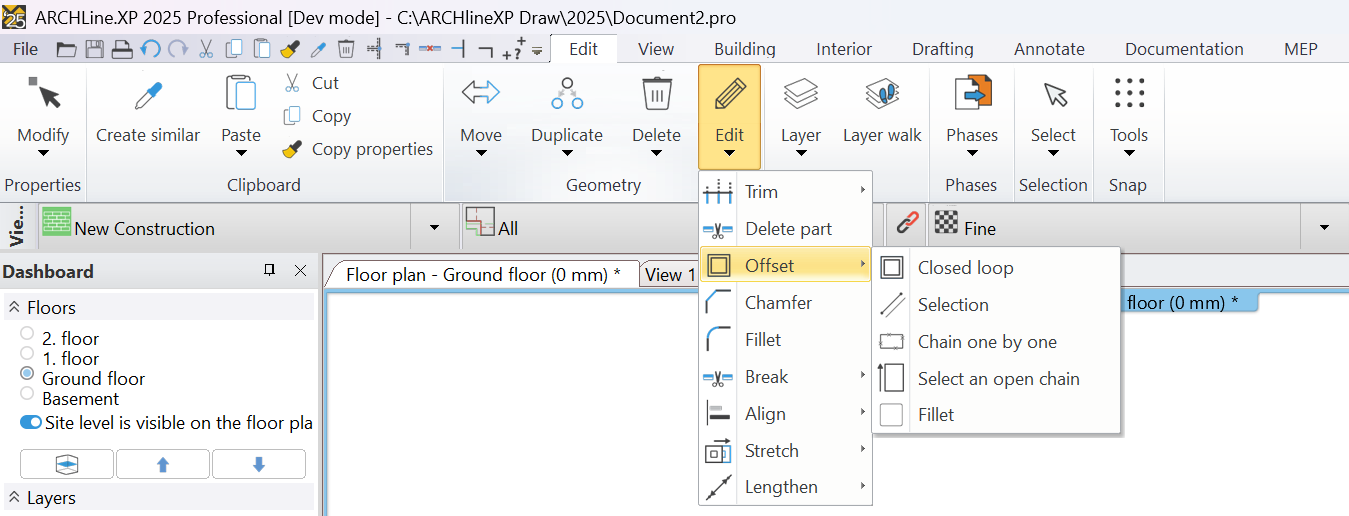Screen dimensions: 1349x516
Task: Select the Basement floor radio button
Action: point(27,393)
